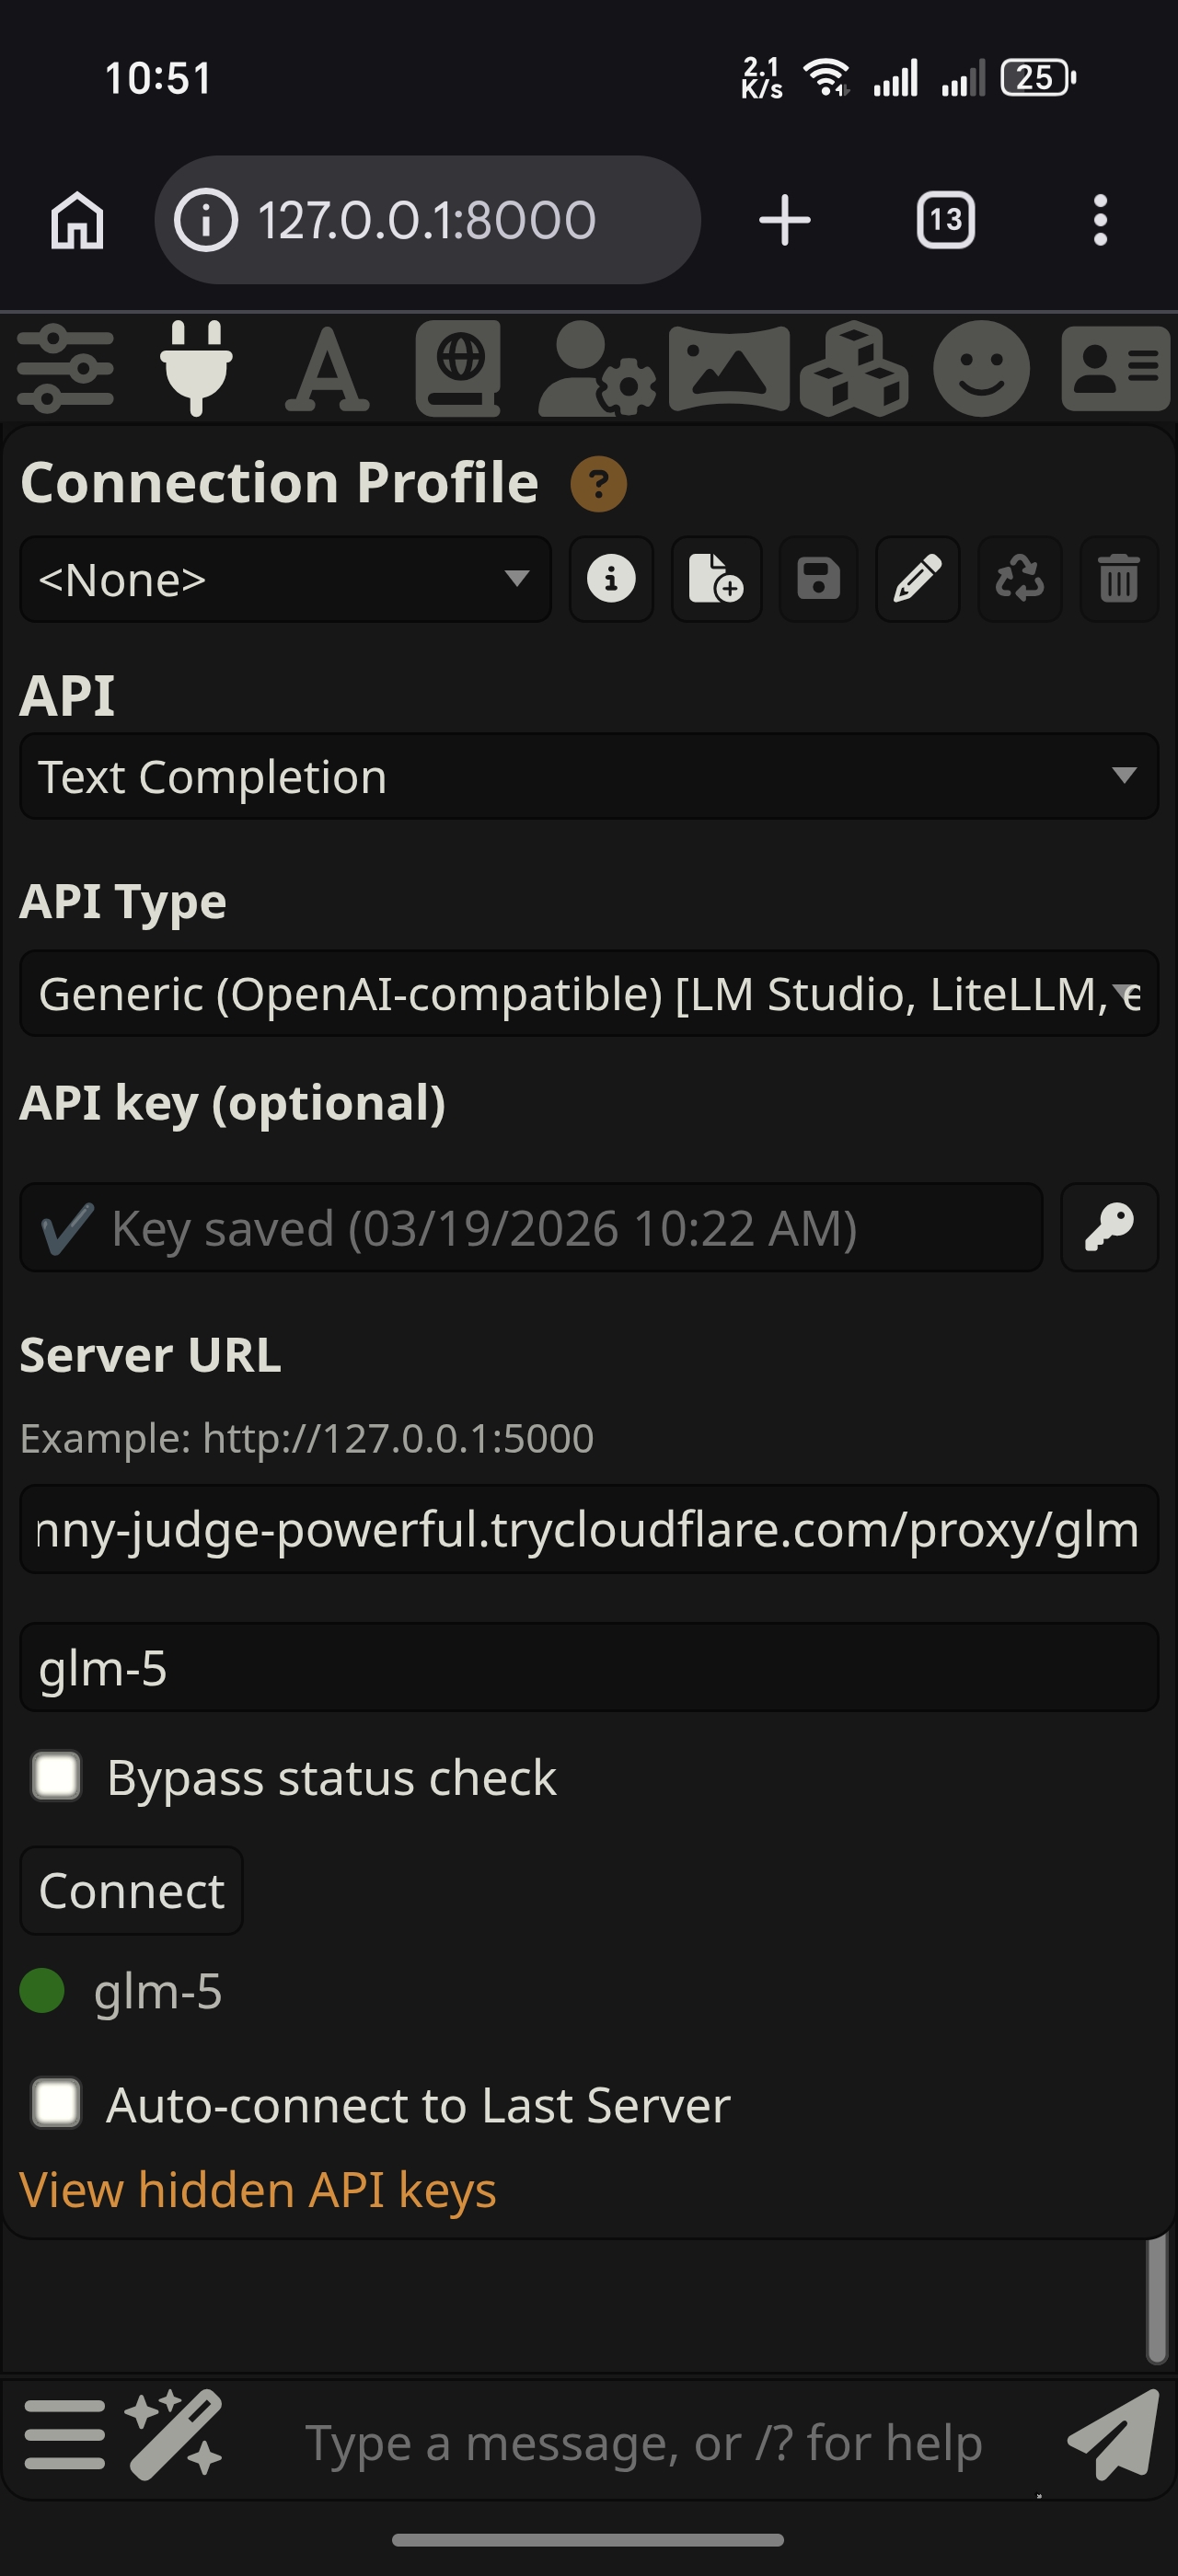
Task: Enable Bypass status check checkbox
Action: pyautogui.click(x=56, y=1776)
